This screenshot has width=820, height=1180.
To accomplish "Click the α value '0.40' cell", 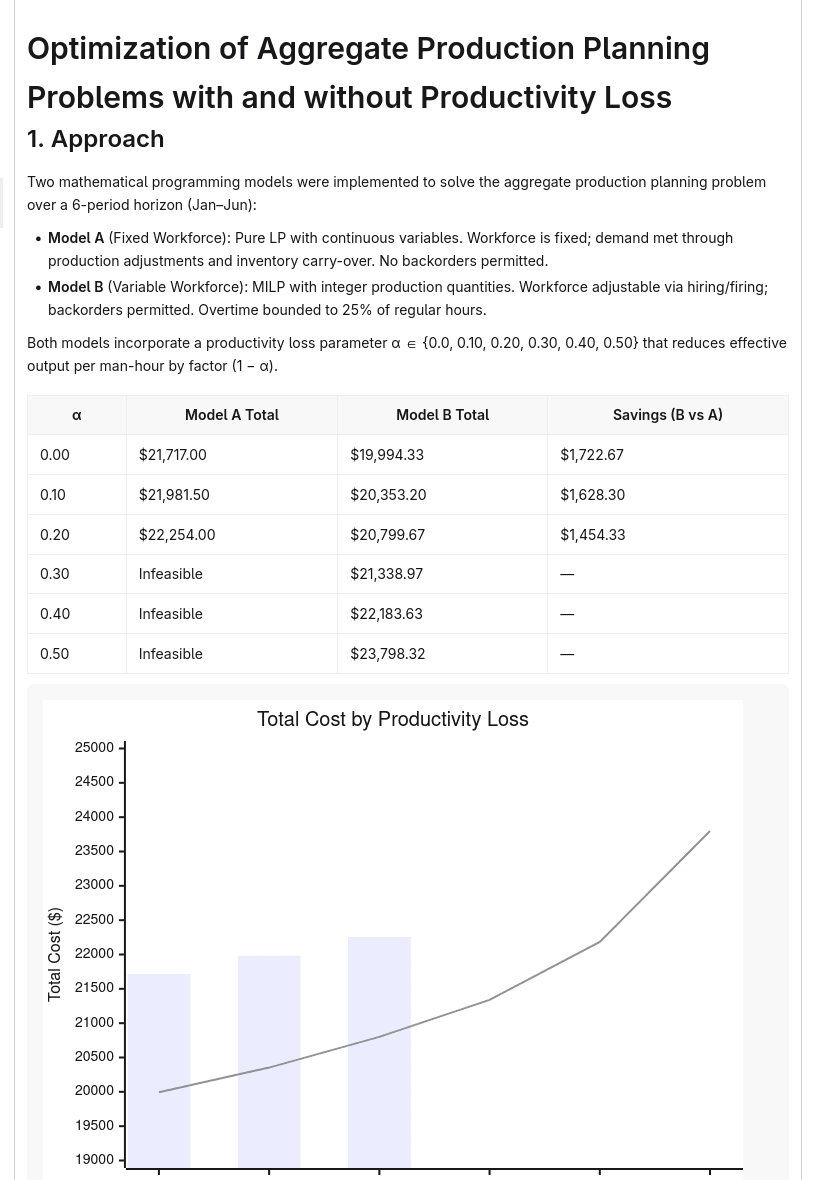I will [77, 614].
